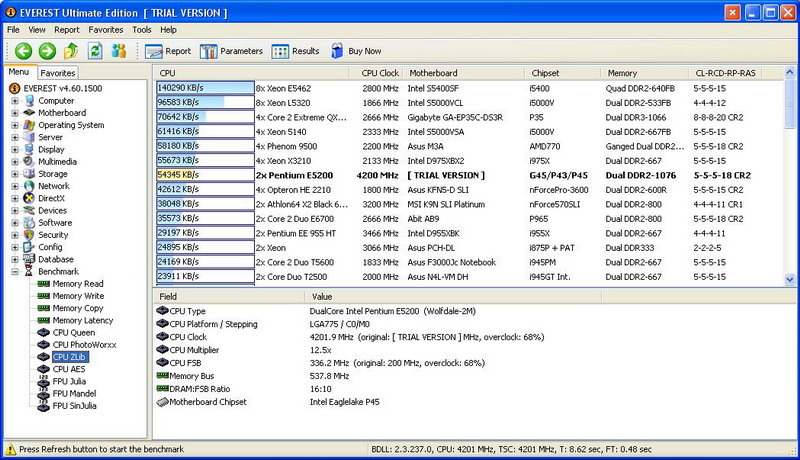Open the Tools menu

coord(142,30)
